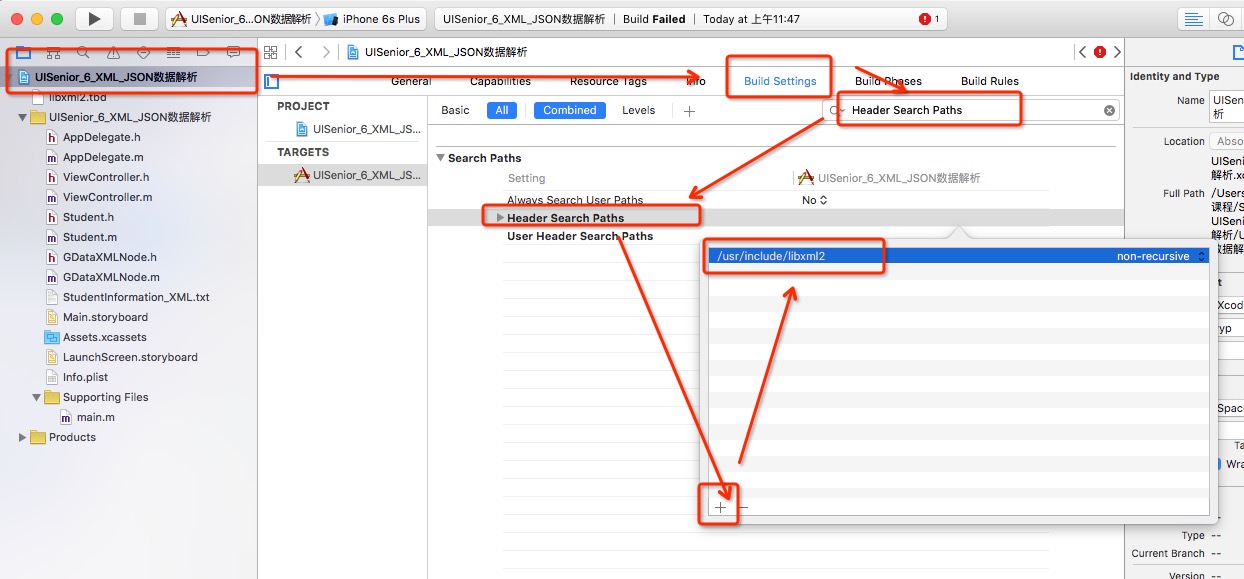Select Combined view mode

click(x=570, y=110)
